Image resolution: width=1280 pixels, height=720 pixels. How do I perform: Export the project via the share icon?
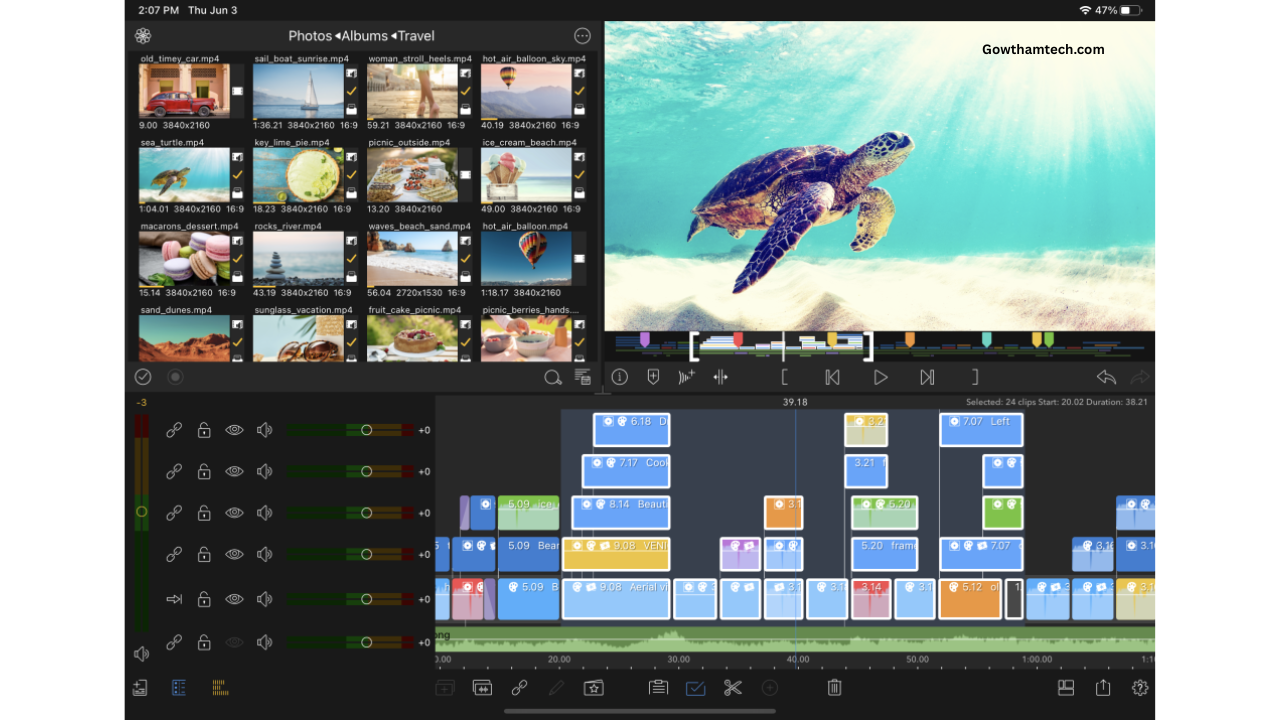pyautogui.click(x=1102, y=688)
